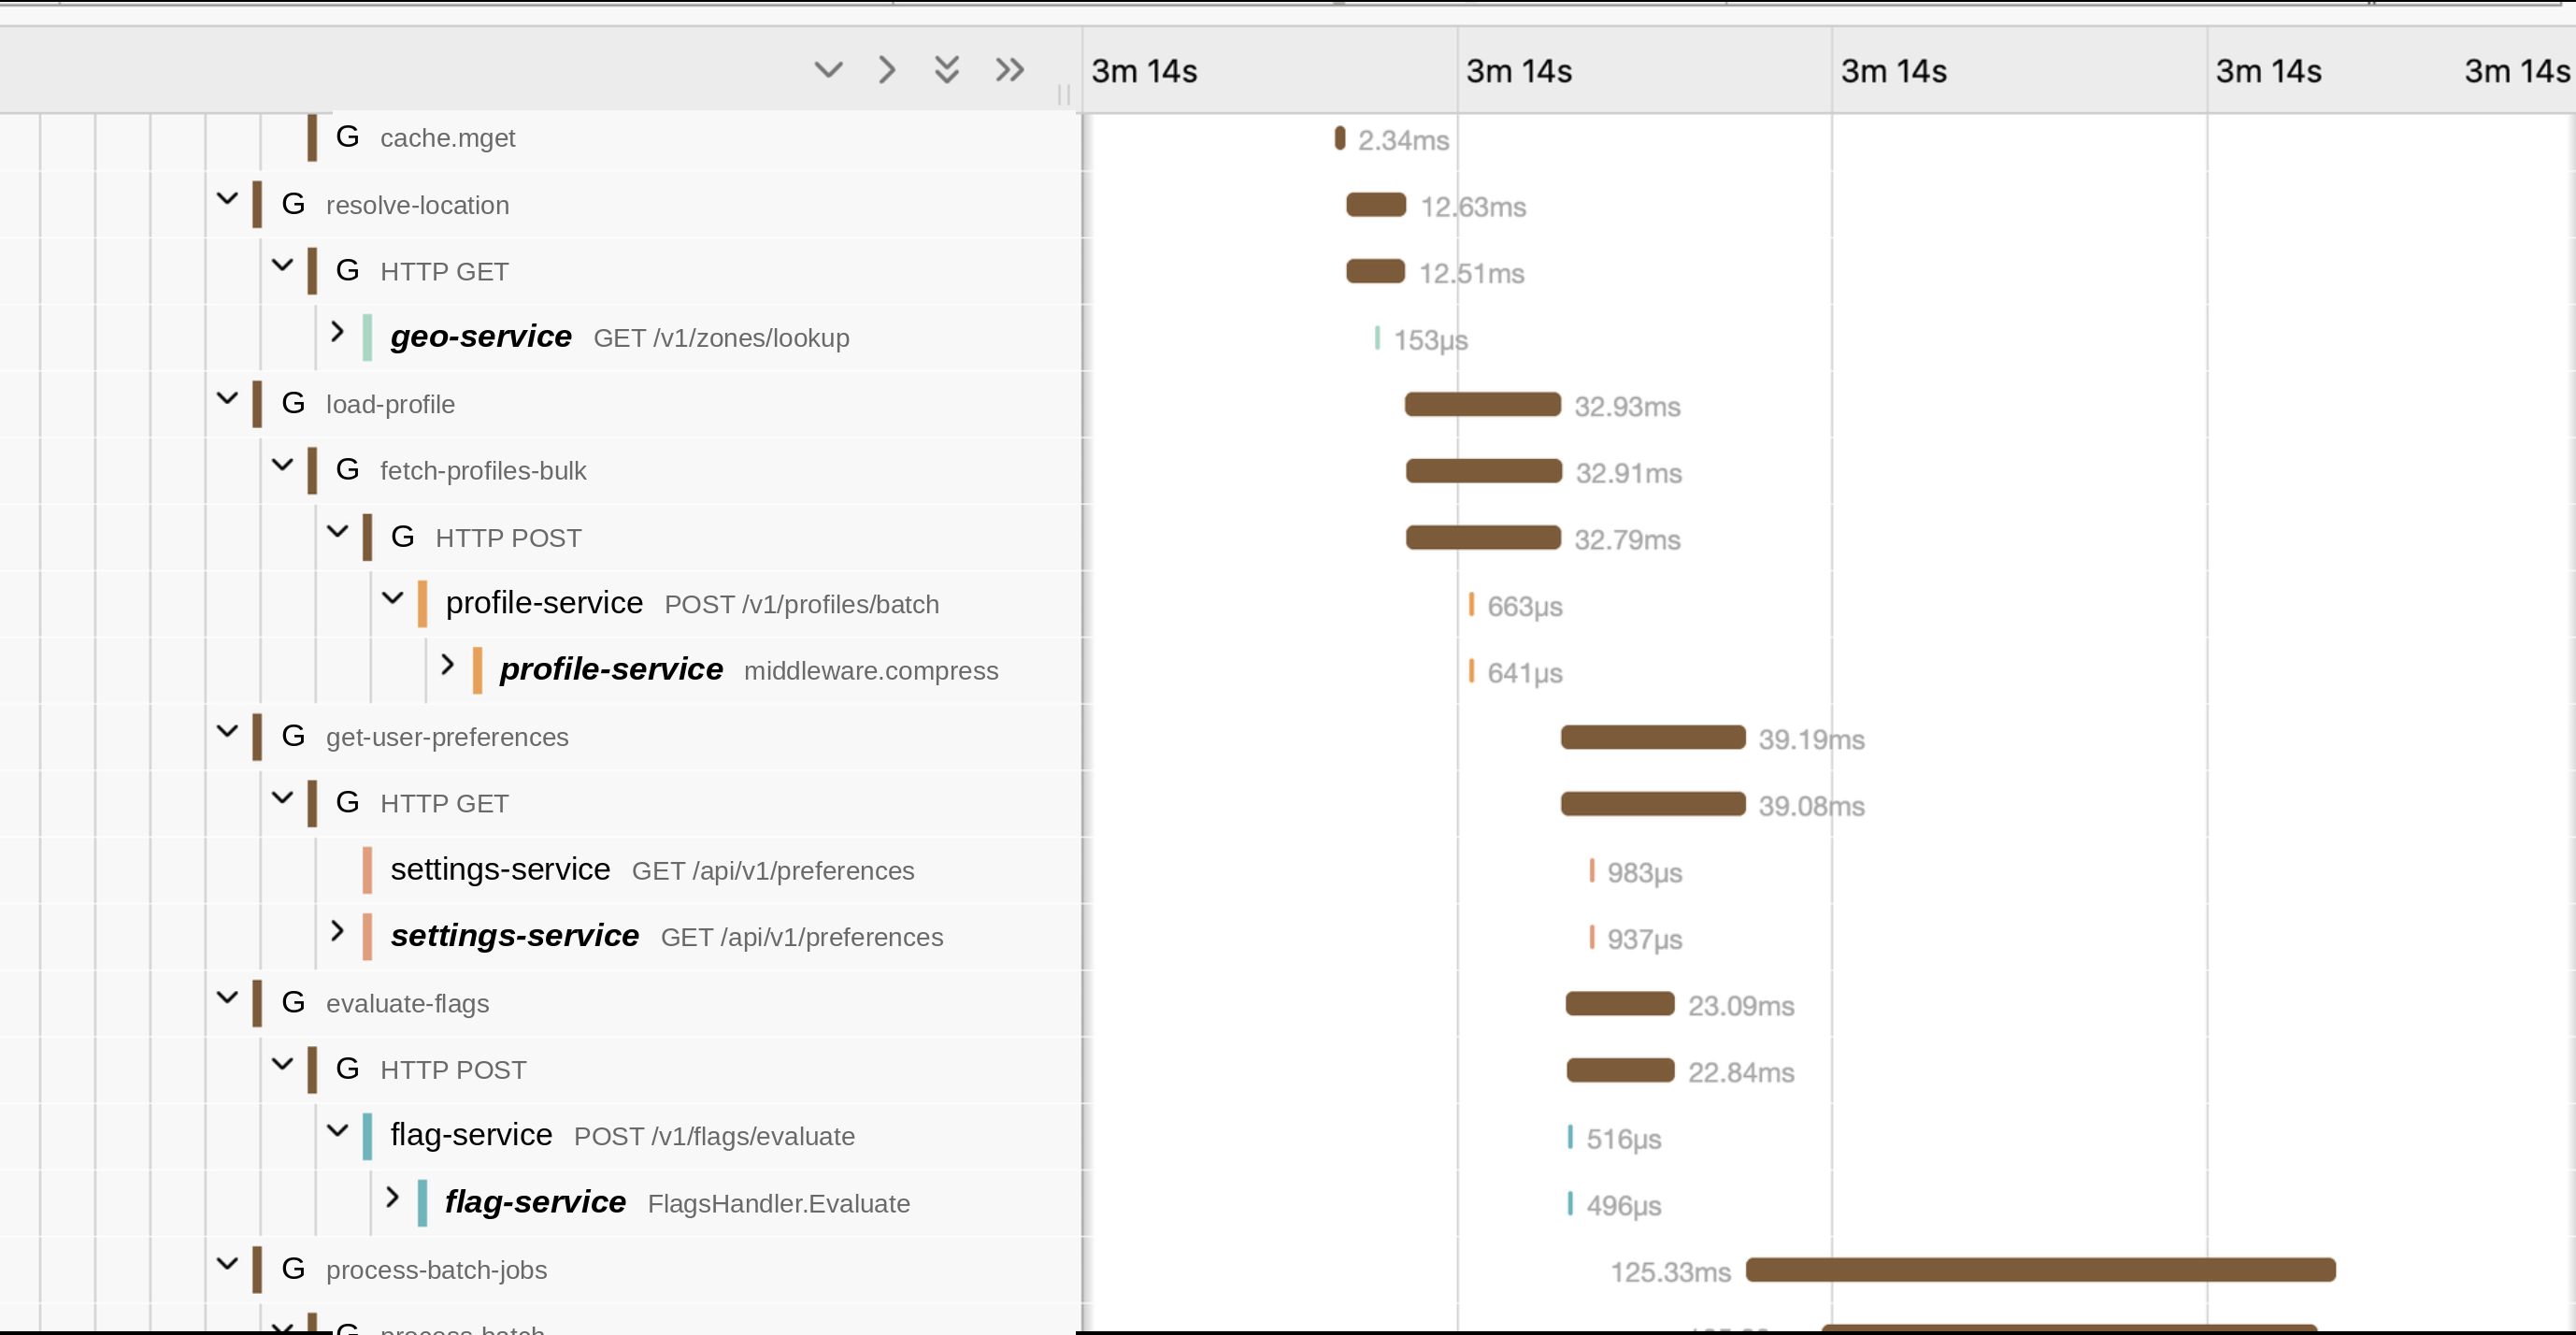Click the 23.09ms evaluate-flags bar
The height and width of the screenshot is (1335, 2576).
[x=1620, y=1003]
